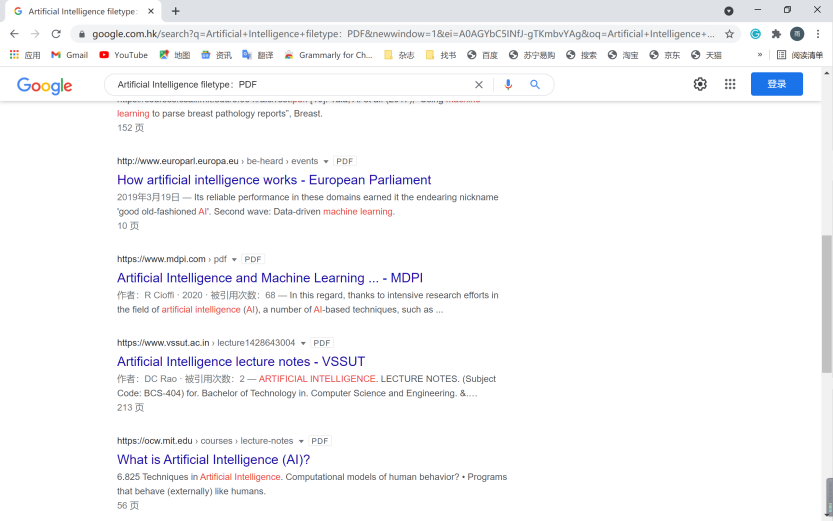833x521 pixels.
Task: Open the Google apps grid icon
Action: point(730,84)
